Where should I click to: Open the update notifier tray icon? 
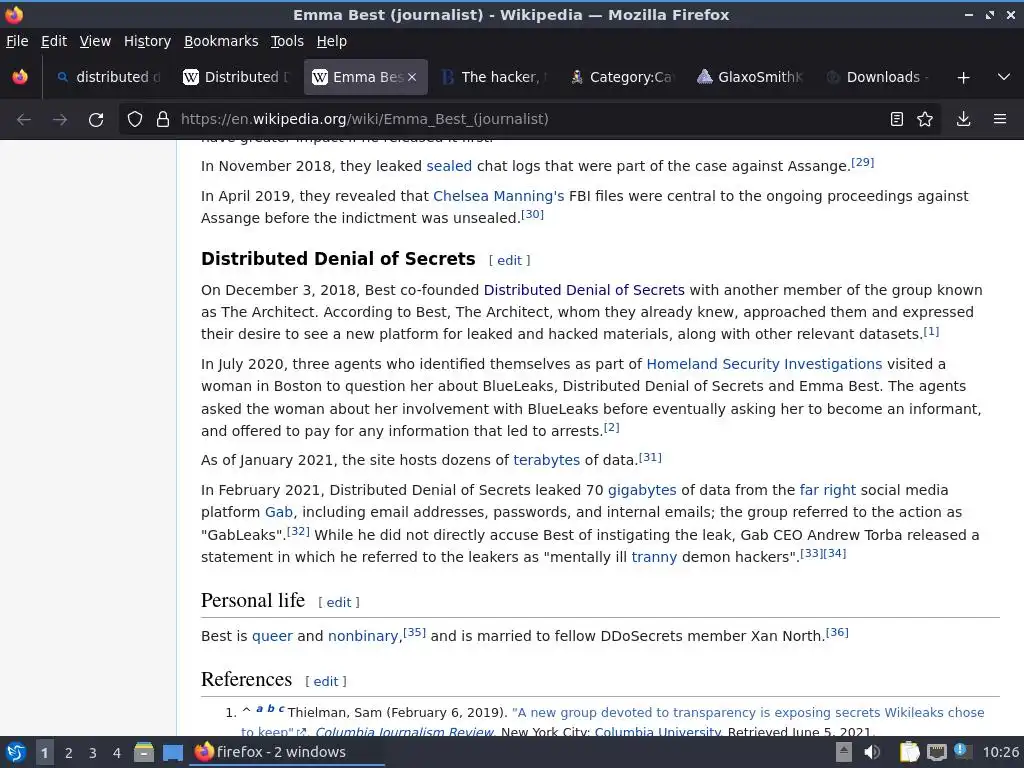tap(962, 751)
